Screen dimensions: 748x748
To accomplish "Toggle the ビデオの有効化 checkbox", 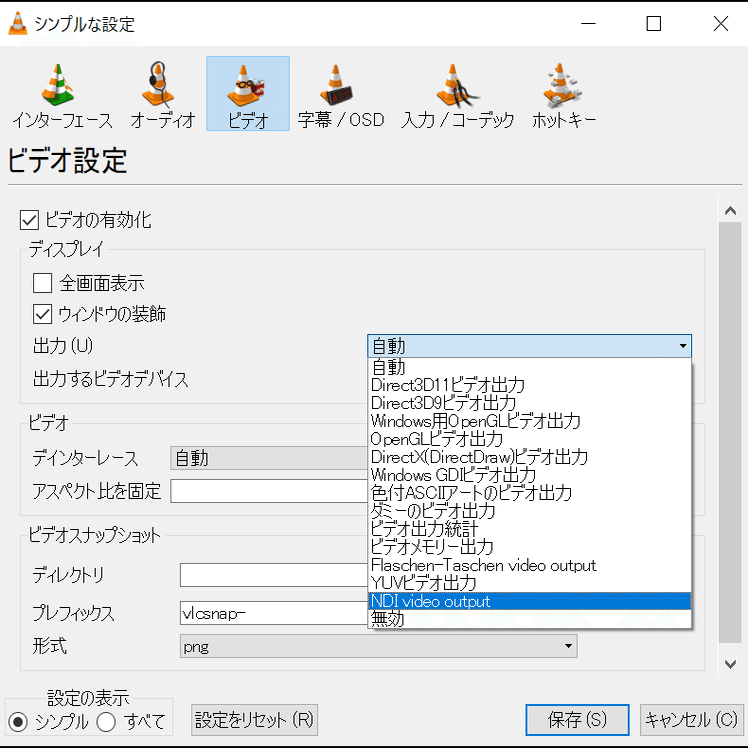I will tap(29, 220).
